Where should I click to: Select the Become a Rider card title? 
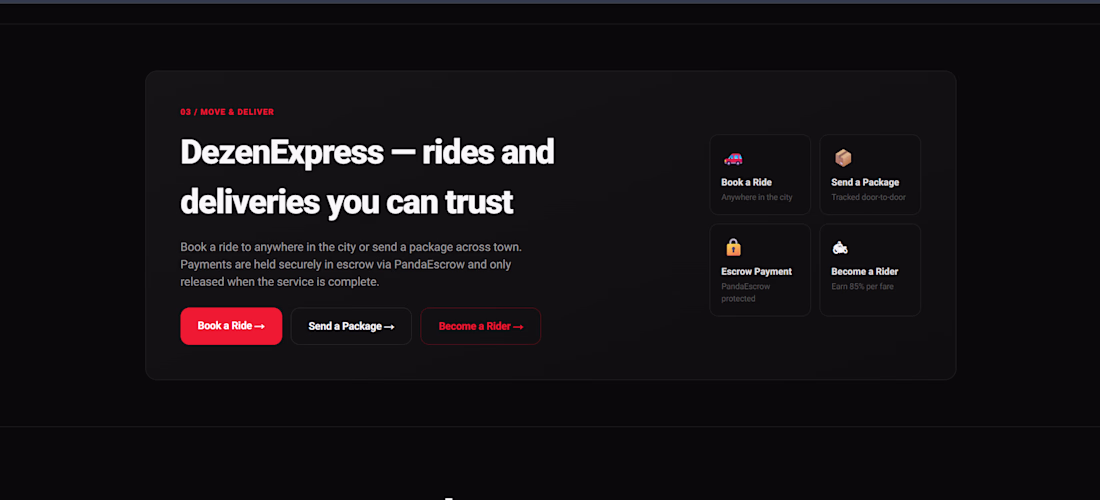[x=864, y=271]
